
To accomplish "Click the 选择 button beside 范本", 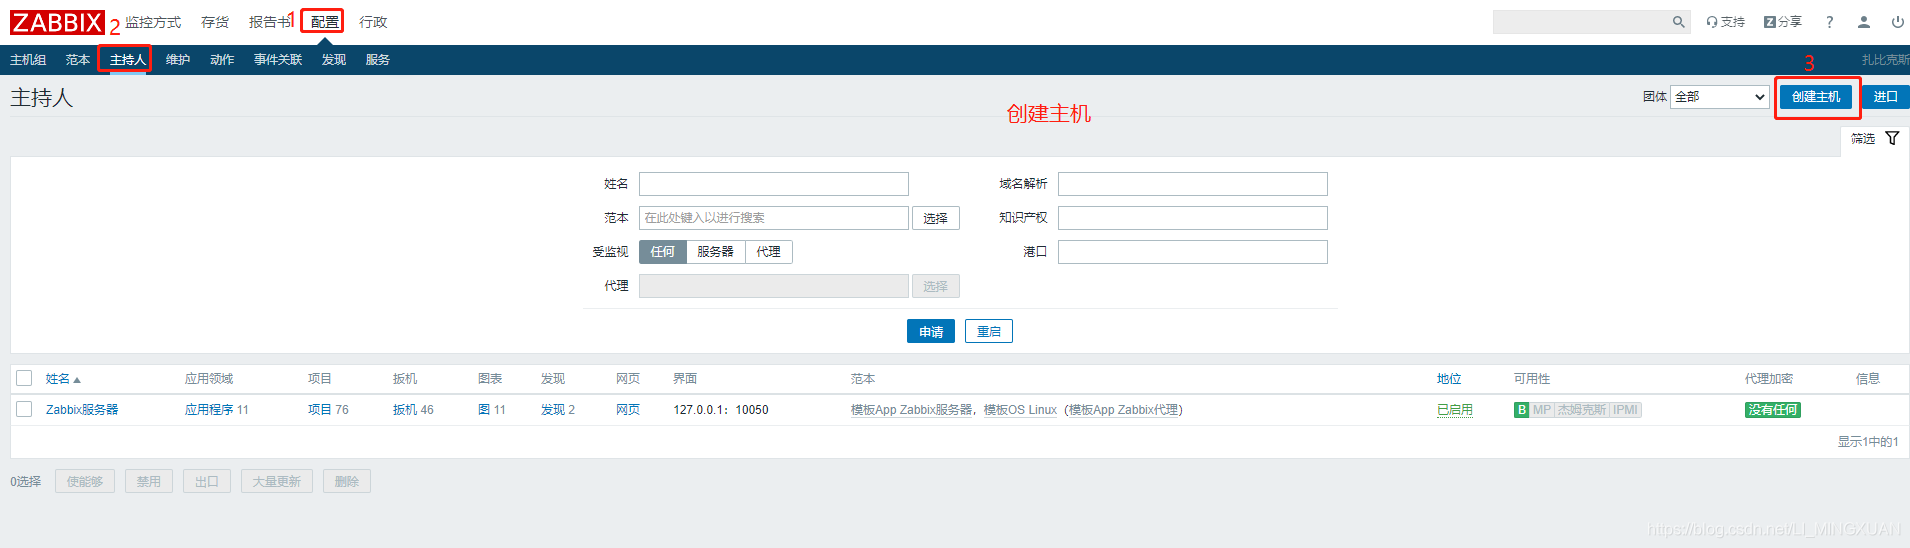I will [936, 218].
